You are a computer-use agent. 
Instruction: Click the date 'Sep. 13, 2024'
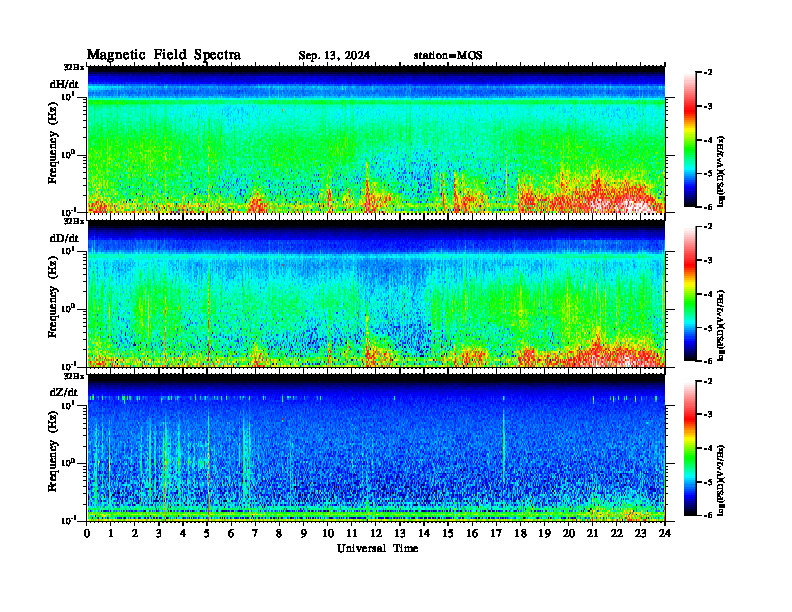(x=334, y=56)
